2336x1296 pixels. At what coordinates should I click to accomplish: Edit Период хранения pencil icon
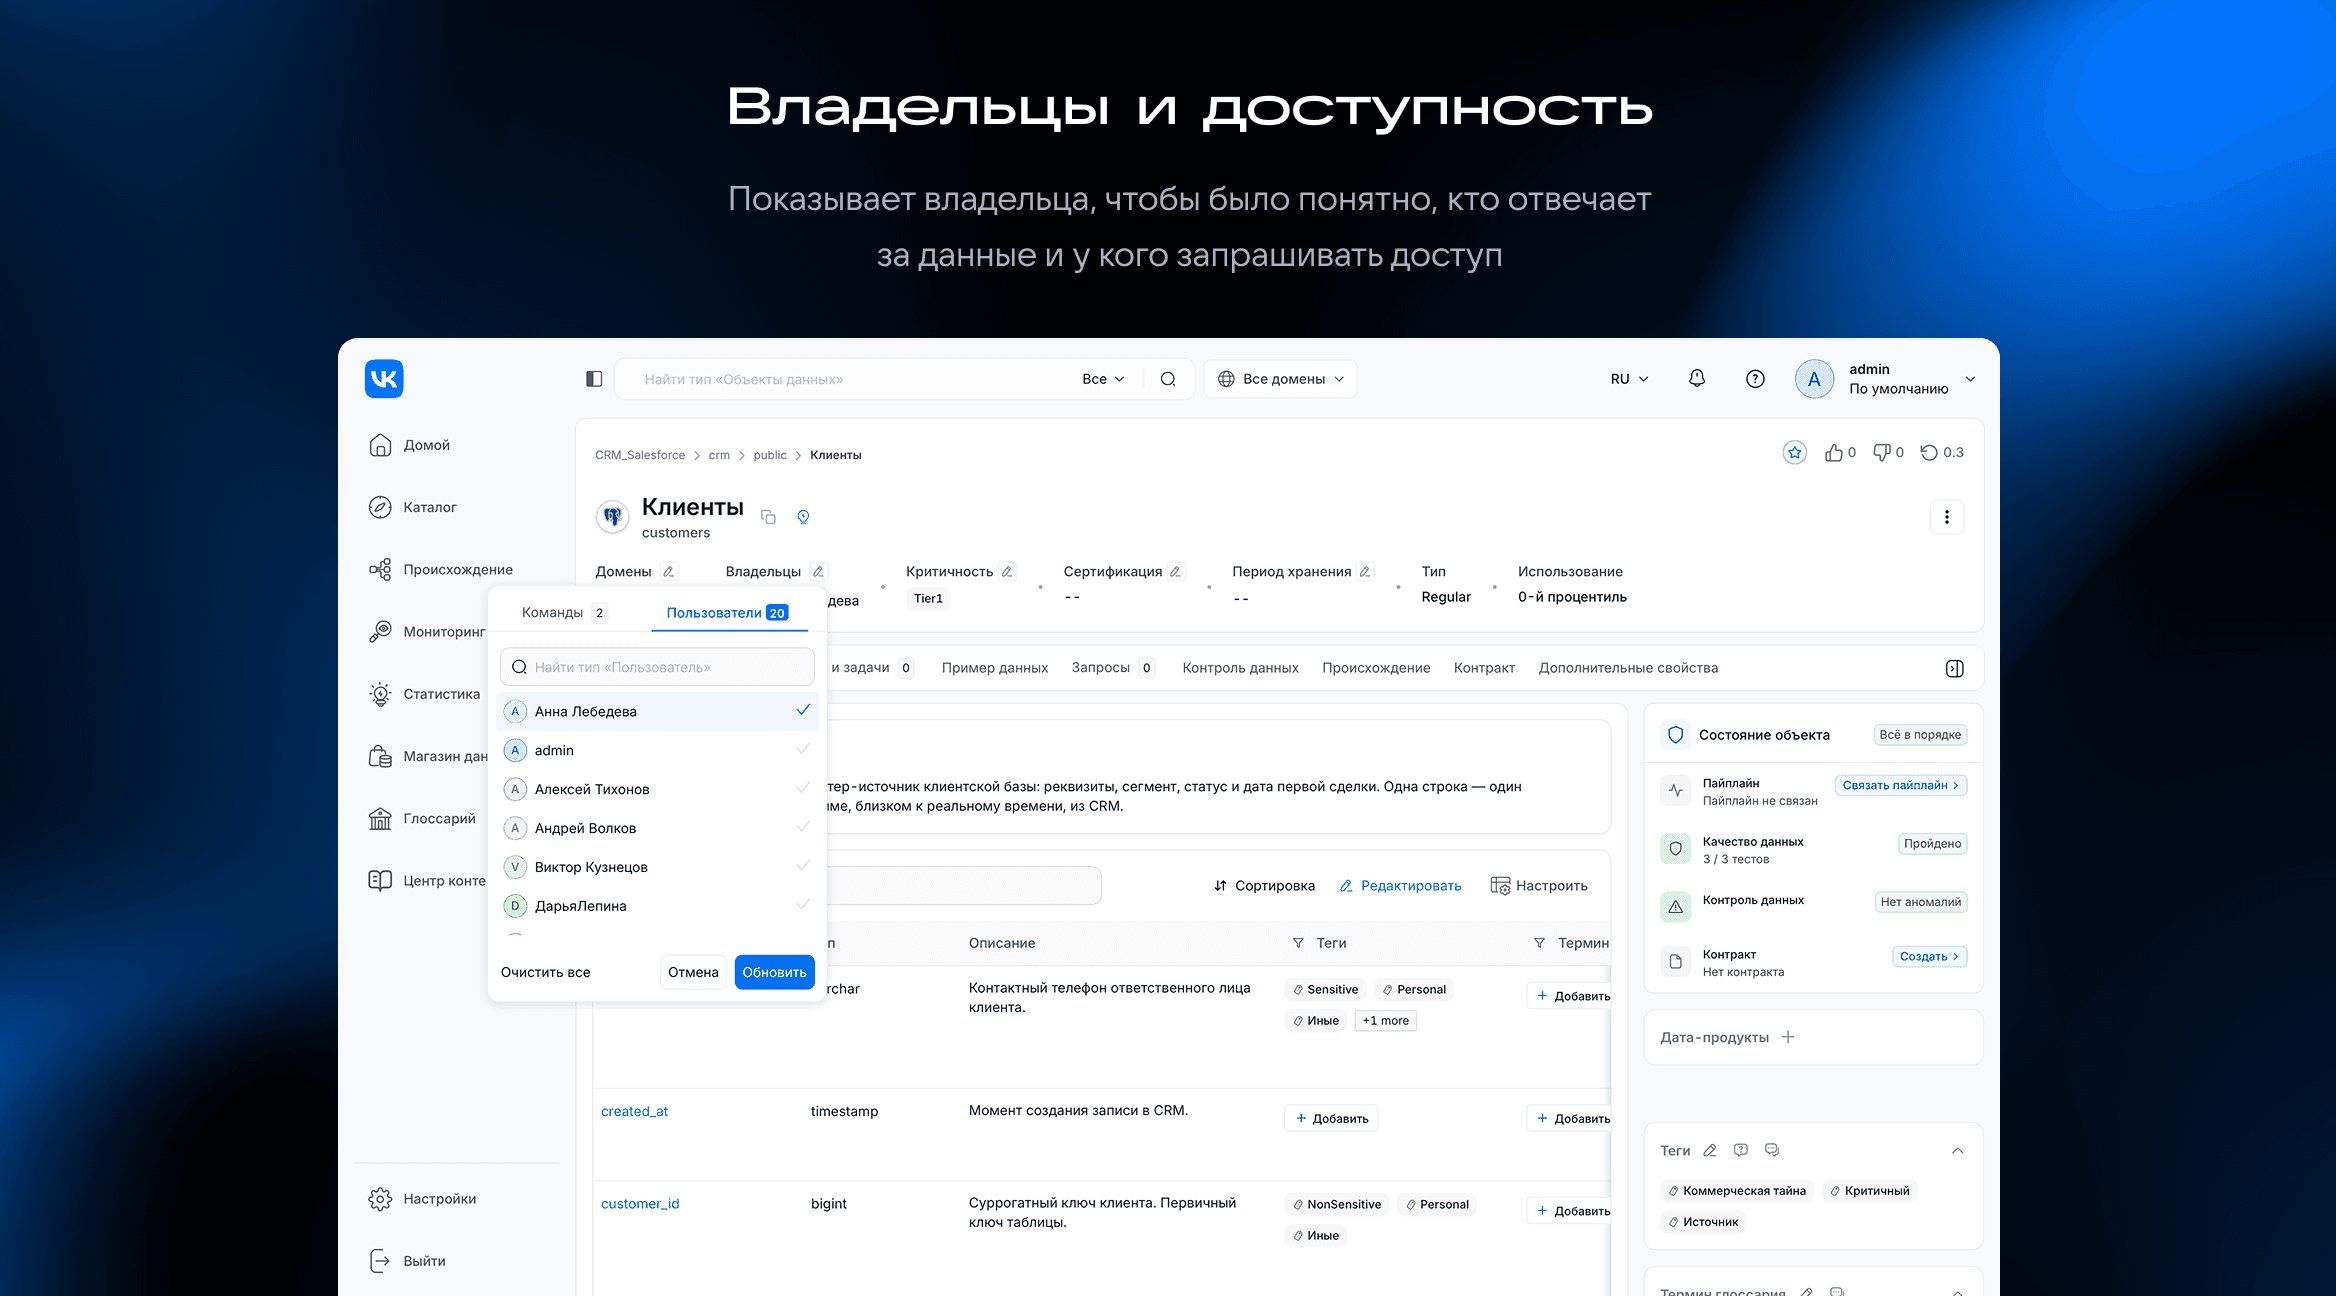tap(1365, 572)
